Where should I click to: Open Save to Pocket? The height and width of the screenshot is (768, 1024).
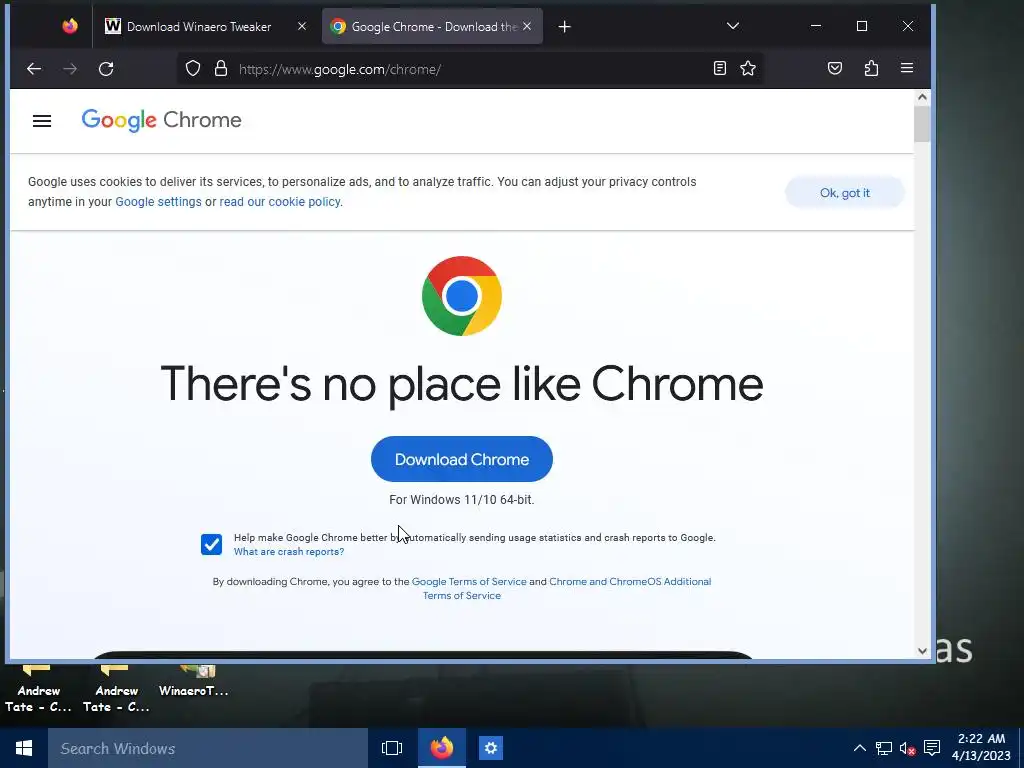click(835, 68)
